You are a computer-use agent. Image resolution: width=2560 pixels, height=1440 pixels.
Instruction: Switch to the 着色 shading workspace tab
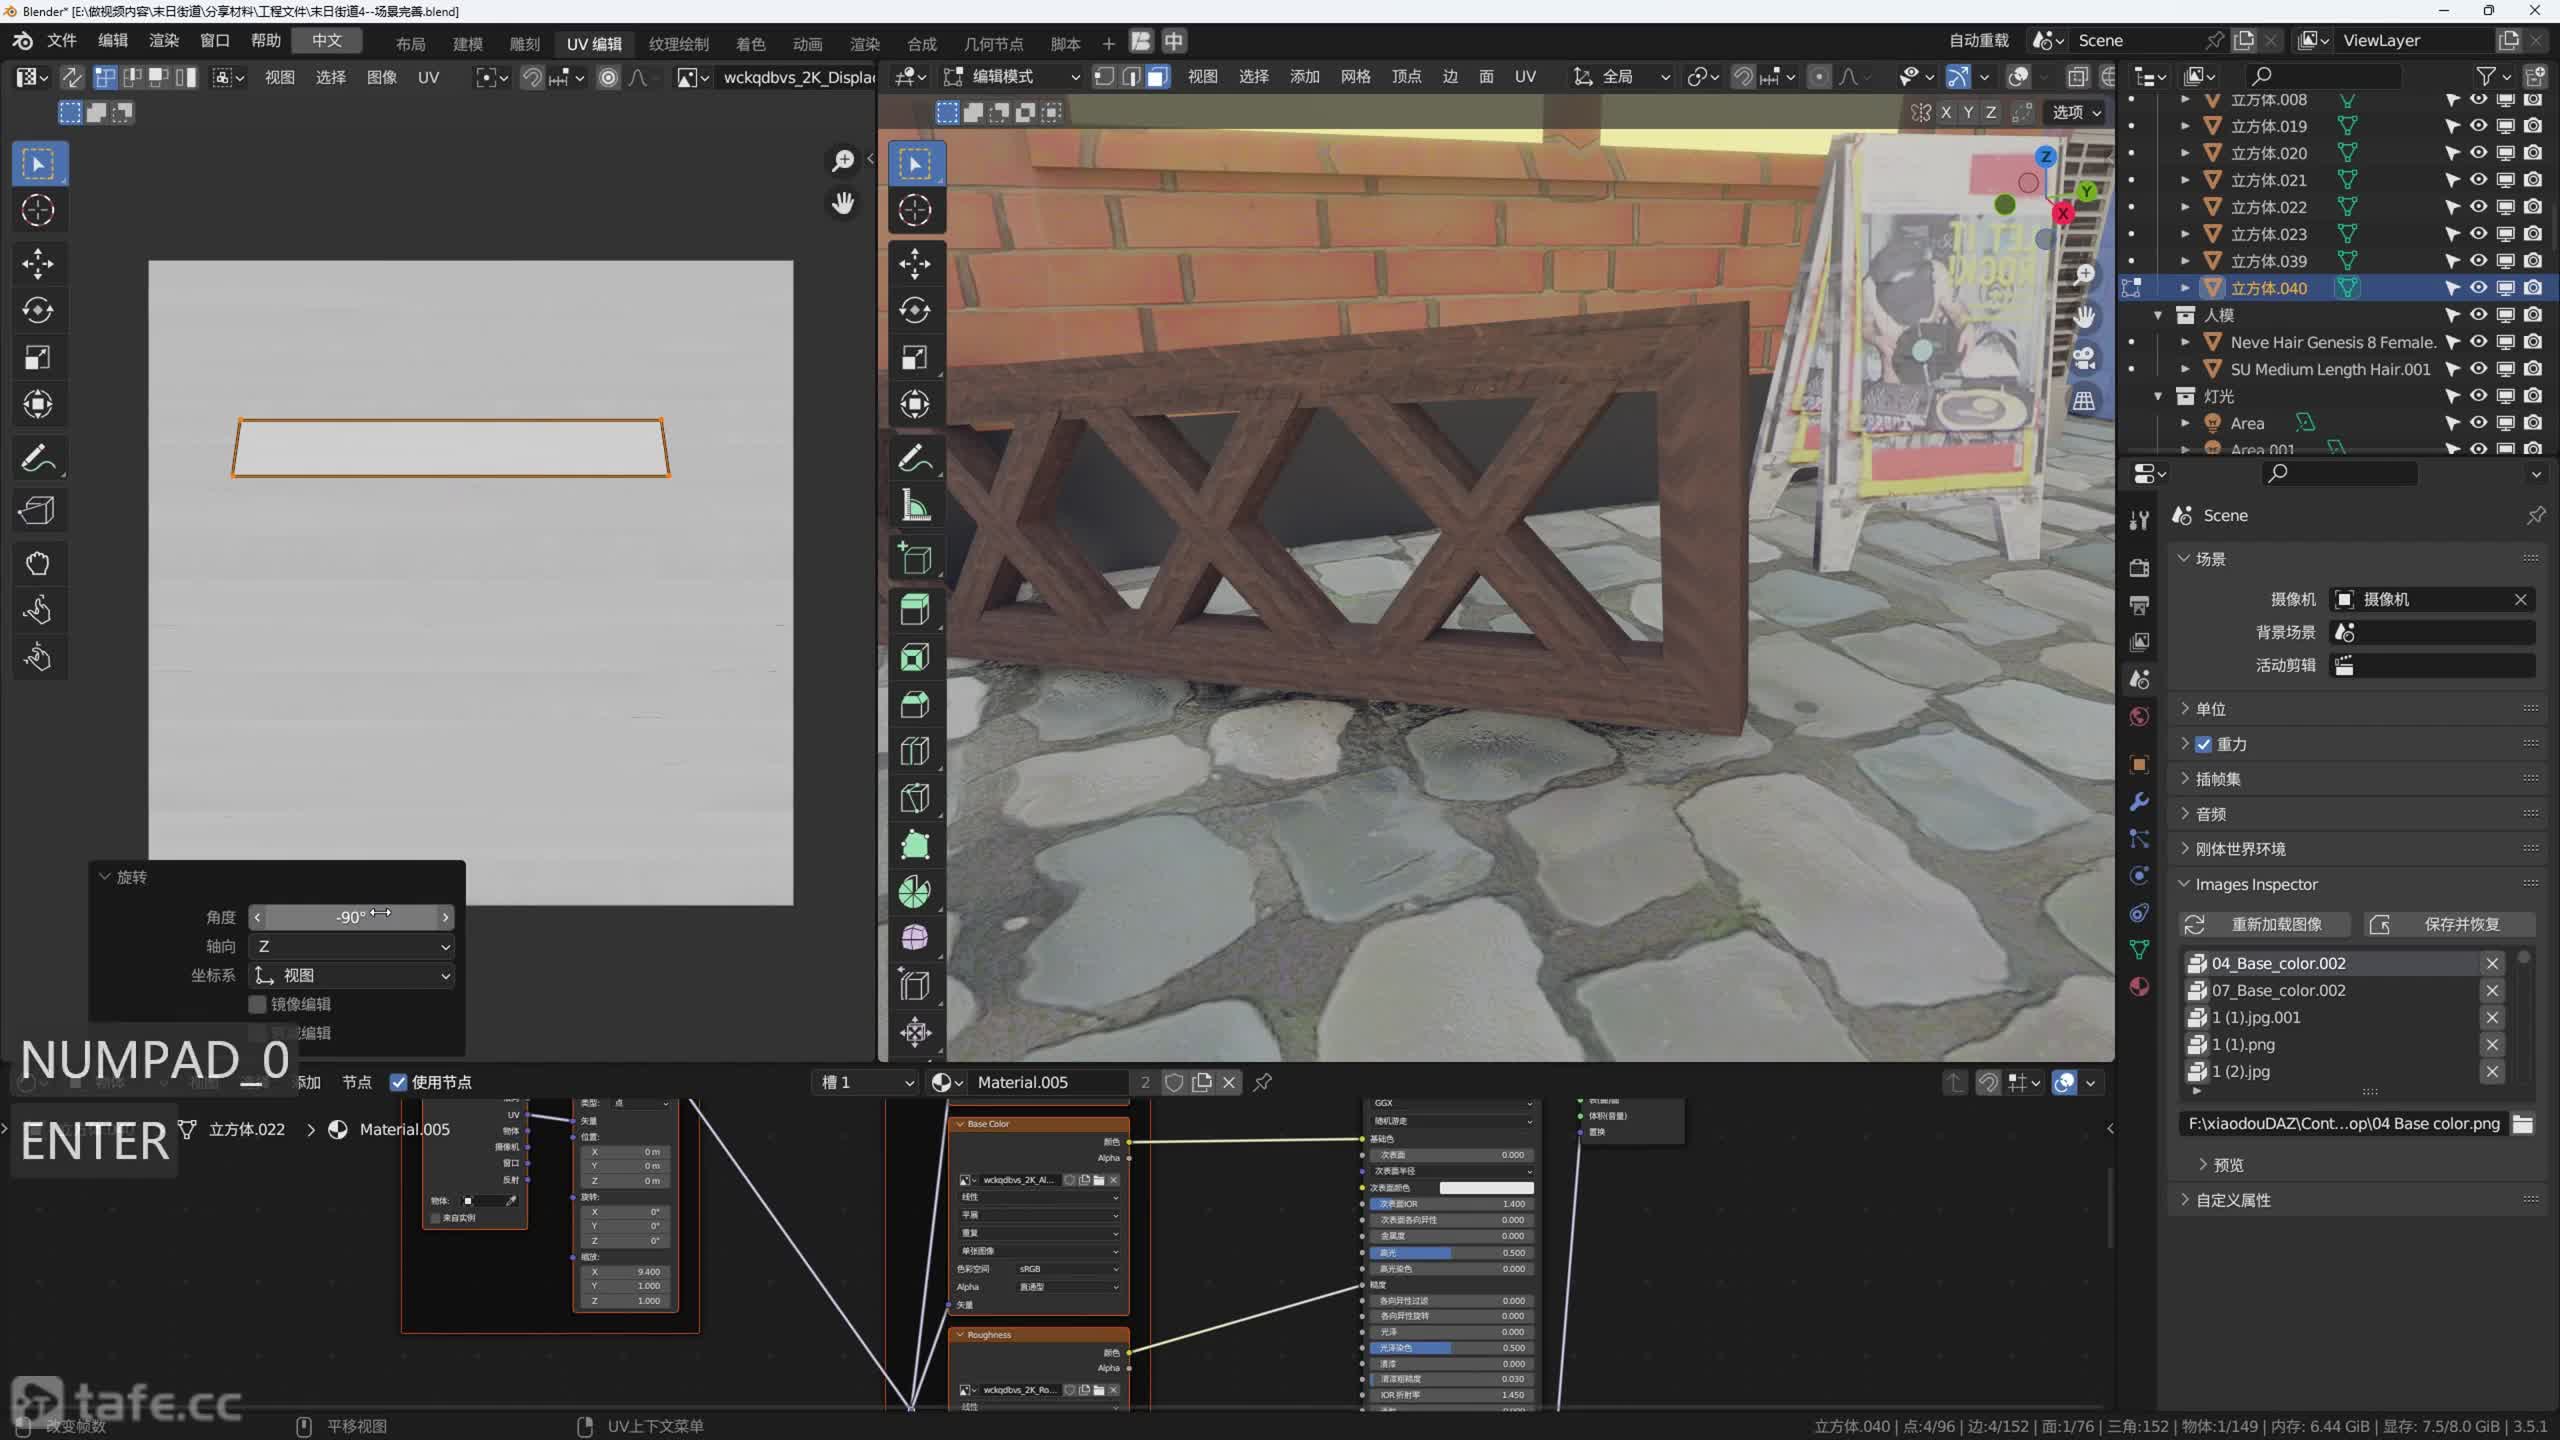tap(750, 44)
